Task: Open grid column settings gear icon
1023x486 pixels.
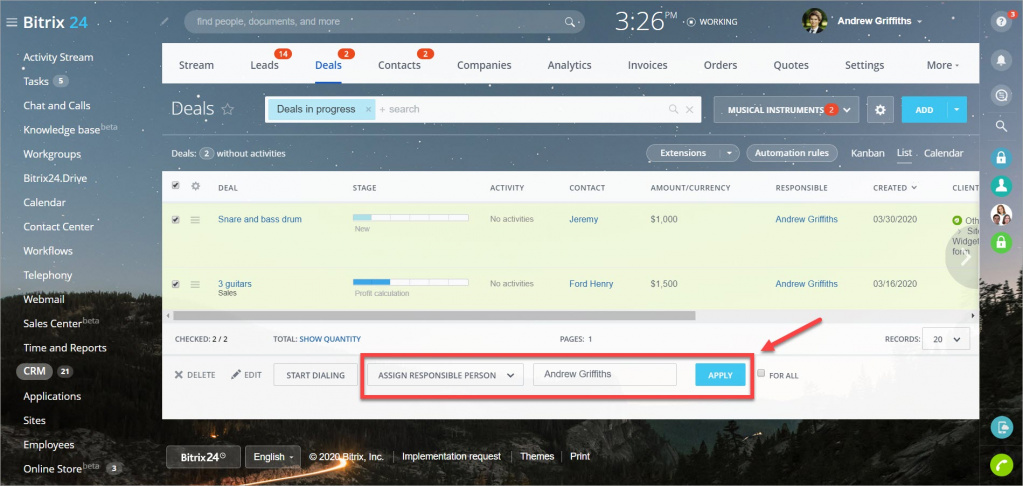Action: tap(195, 187)
